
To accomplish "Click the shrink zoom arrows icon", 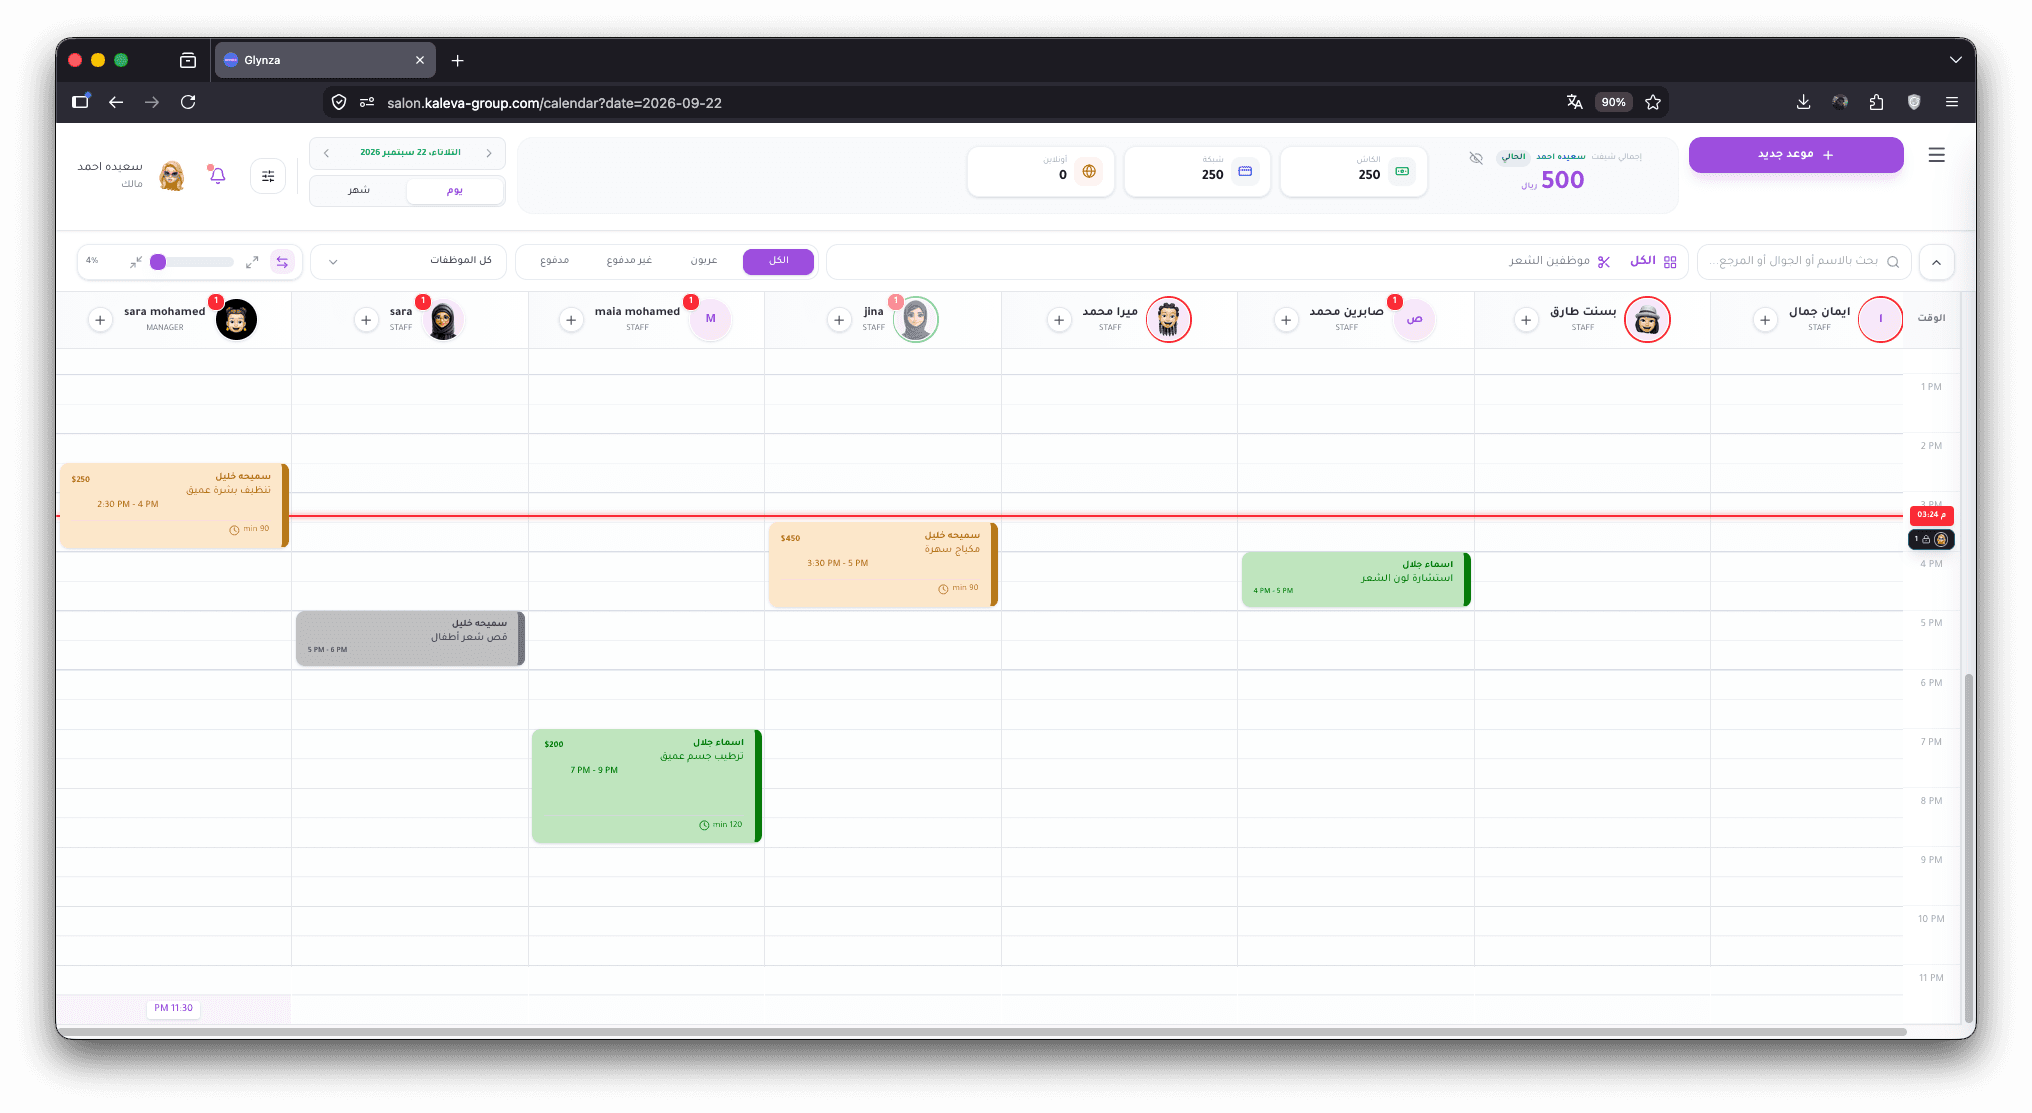I will [136, 262].
